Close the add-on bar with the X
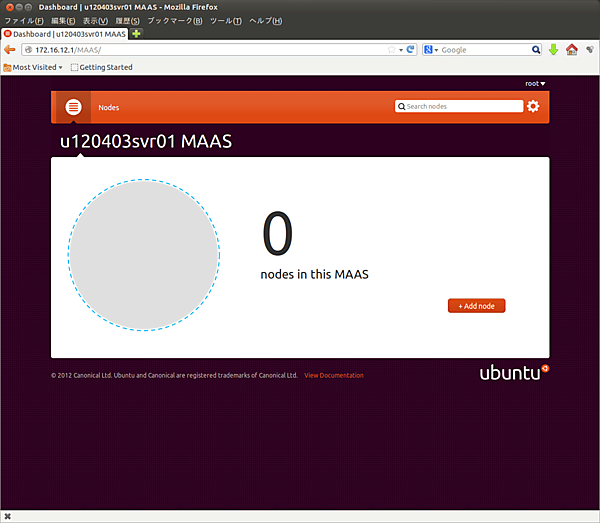The height and width of the screenshot is (523, 600). click(x=7, y=516)
